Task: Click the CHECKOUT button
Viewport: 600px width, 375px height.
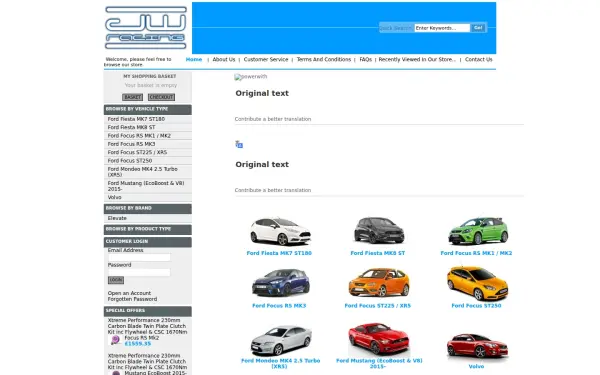Action: click(x=161, y=97)
